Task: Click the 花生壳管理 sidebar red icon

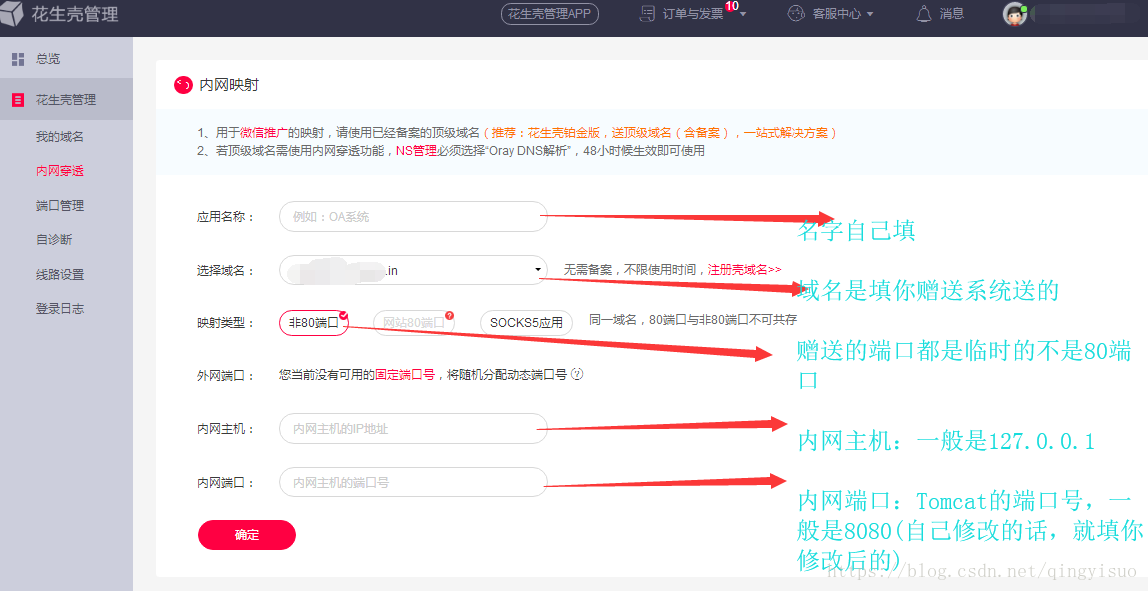Action: [x=18, y=100]
